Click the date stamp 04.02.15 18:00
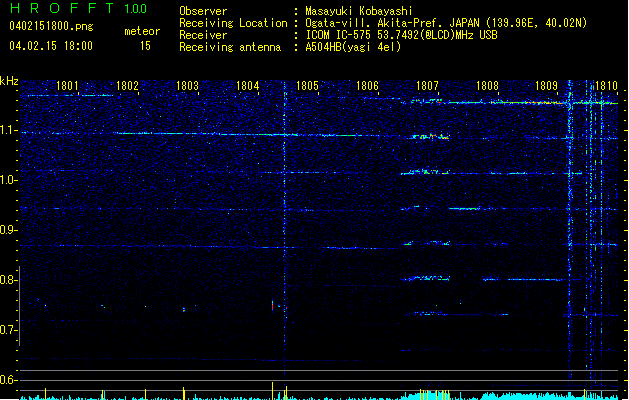Viewport: 629px width, 400px height. (x=51, y=46)
